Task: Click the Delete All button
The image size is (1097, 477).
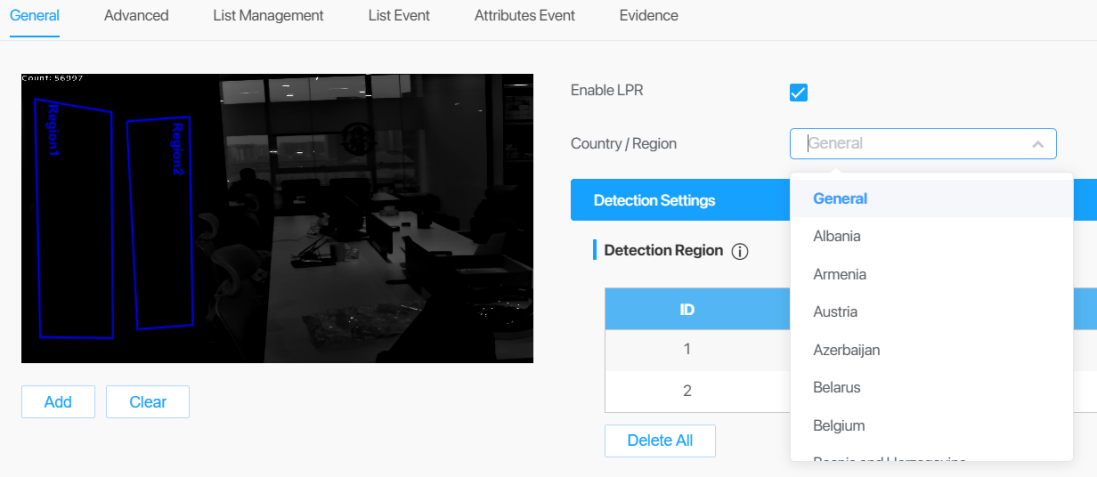Action: coord(660,441)
